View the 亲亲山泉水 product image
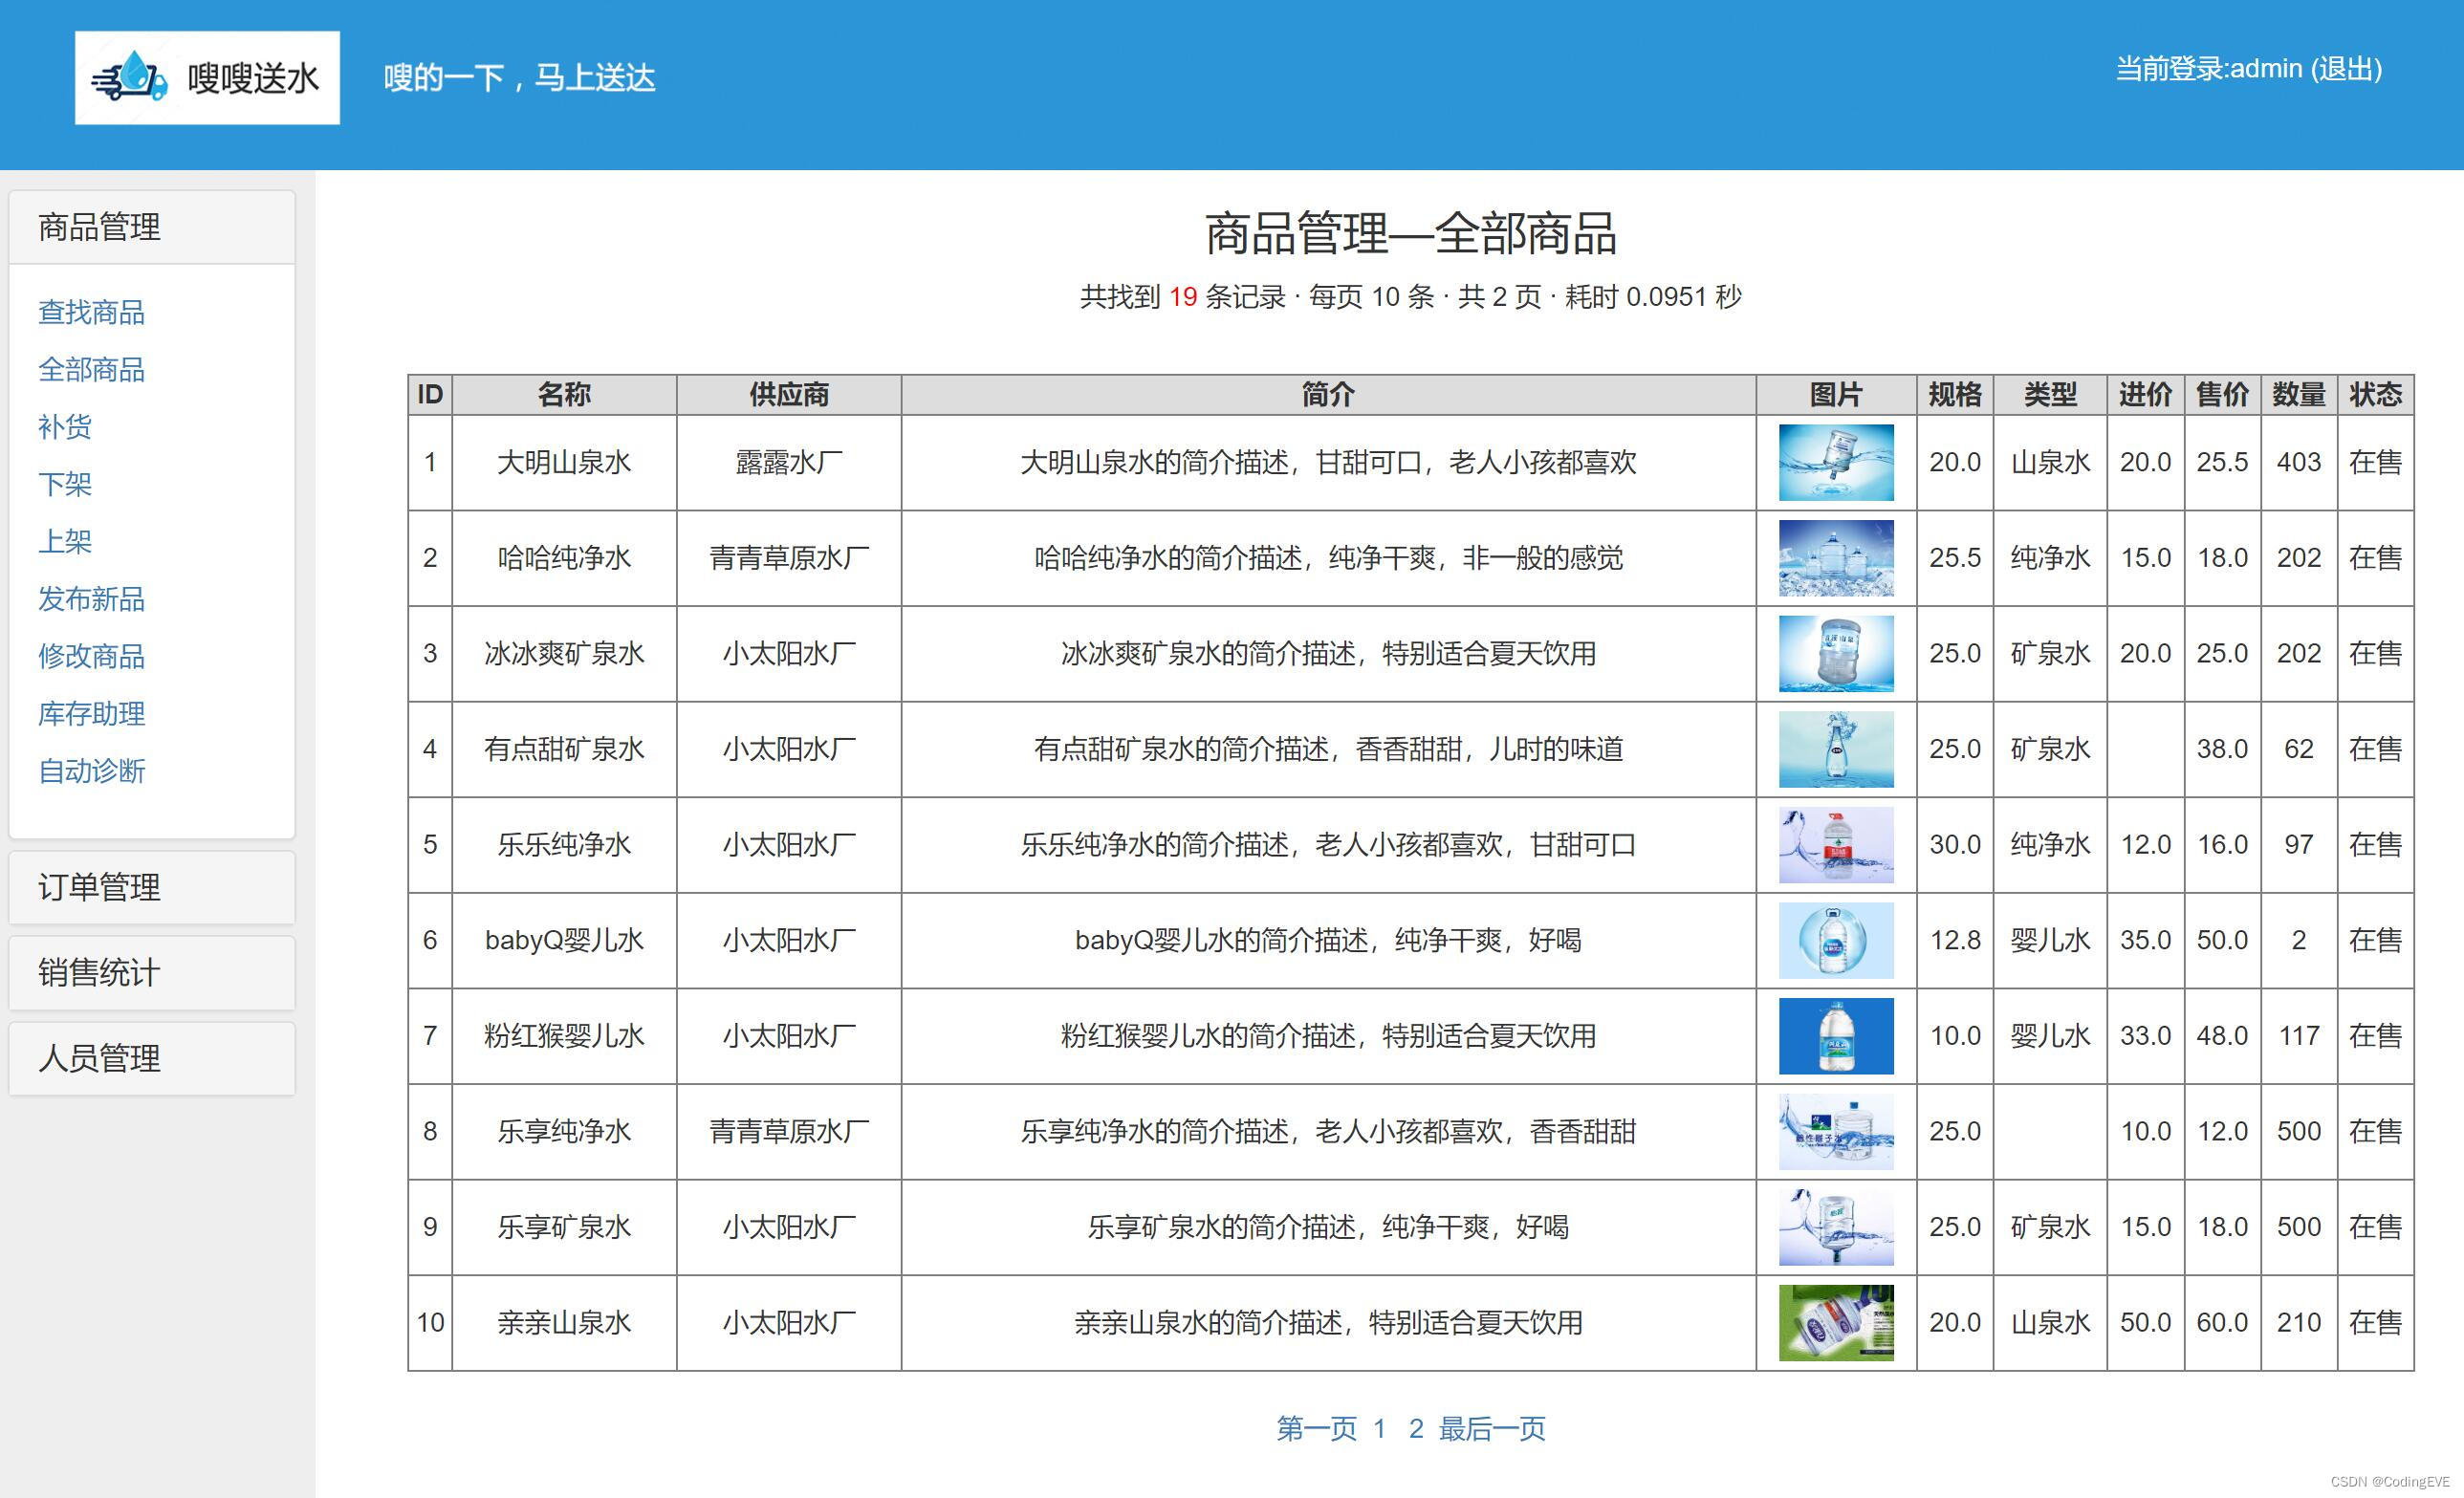2464x1498 pixels. point(1835,1322)
